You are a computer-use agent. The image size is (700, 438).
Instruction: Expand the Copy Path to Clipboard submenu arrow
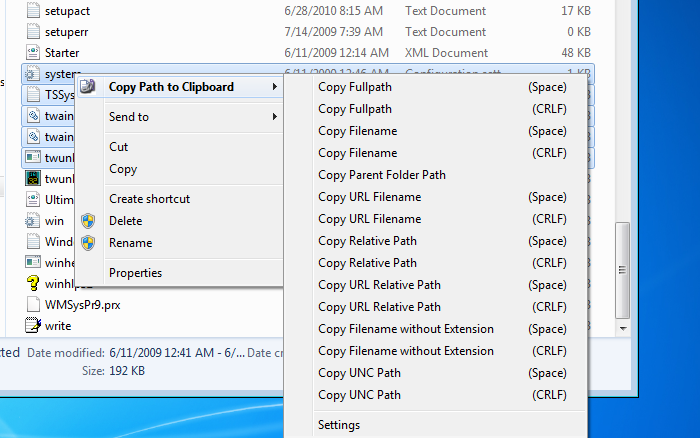(275, 87)
